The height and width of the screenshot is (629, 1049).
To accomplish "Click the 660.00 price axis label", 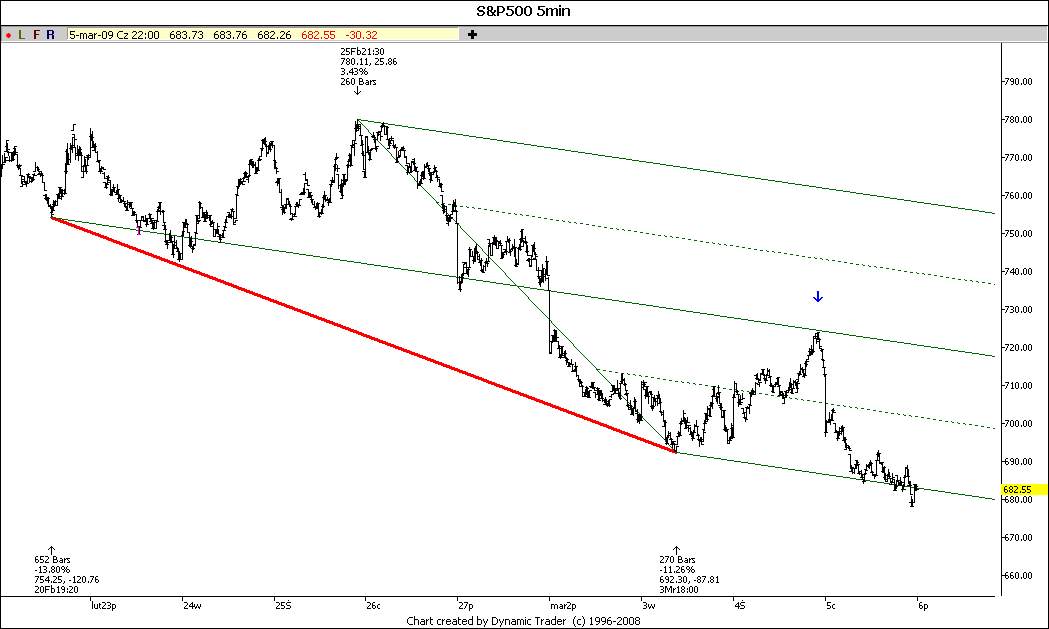I will click(1019, 575).
